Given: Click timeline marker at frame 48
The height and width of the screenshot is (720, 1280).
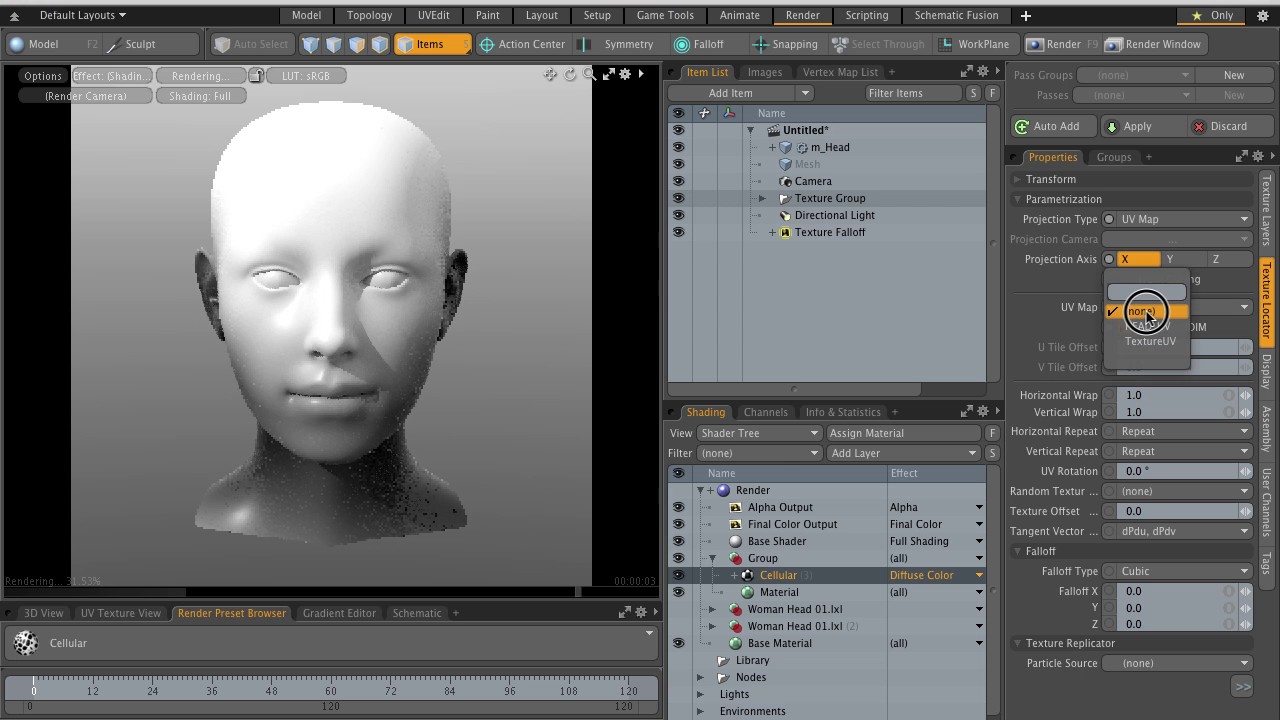Looking at the screenshot, I should pyautogui.click(x=271, y=690).
